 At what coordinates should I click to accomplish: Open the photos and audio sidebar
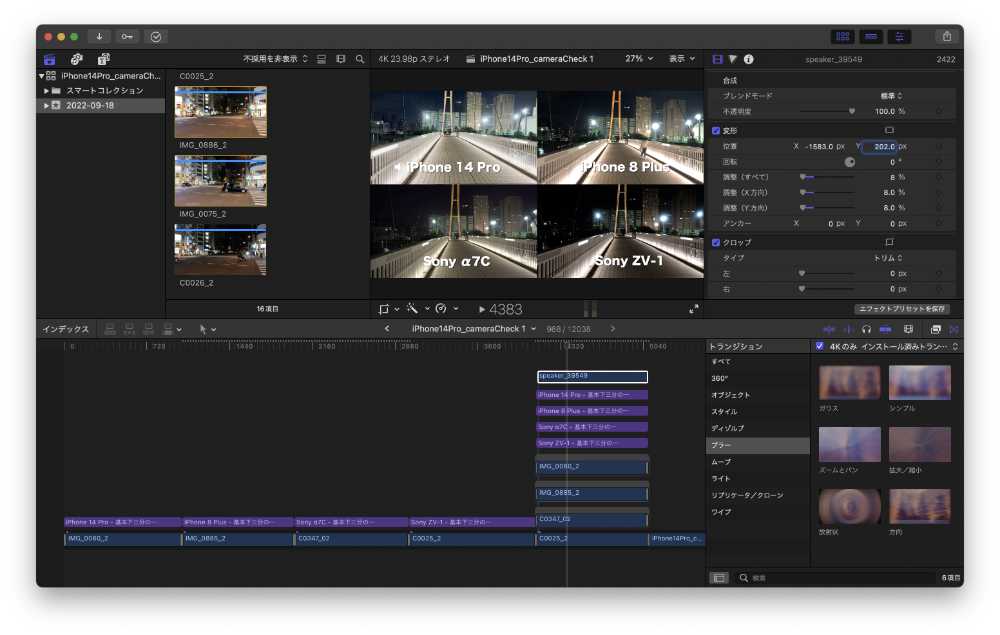[77, 59]
